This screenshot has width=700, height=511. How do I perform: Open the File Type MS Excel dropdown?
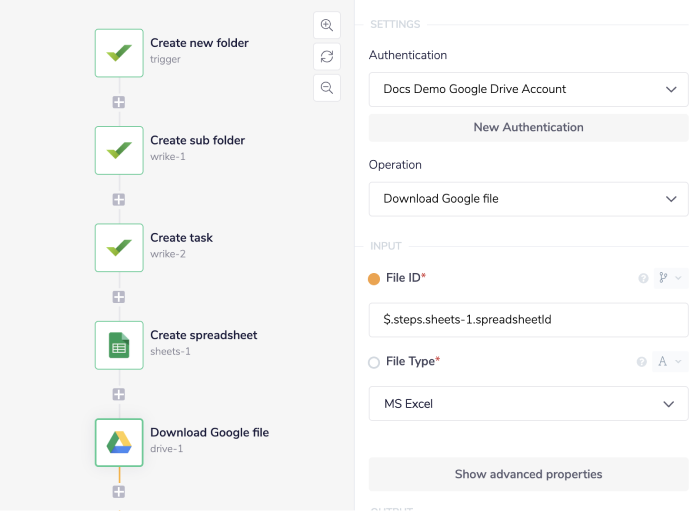pyautogui.click(x=528, y=404)
